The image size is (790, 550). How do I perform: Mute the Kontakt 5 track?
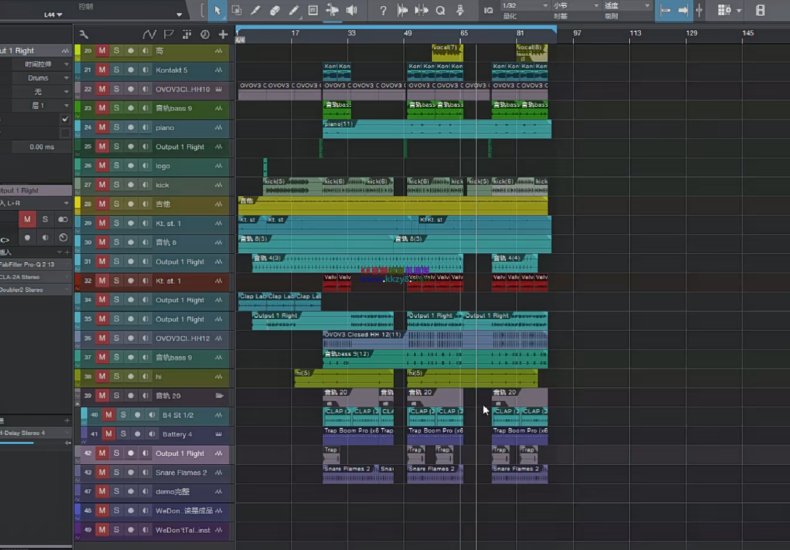pos(101,70)
